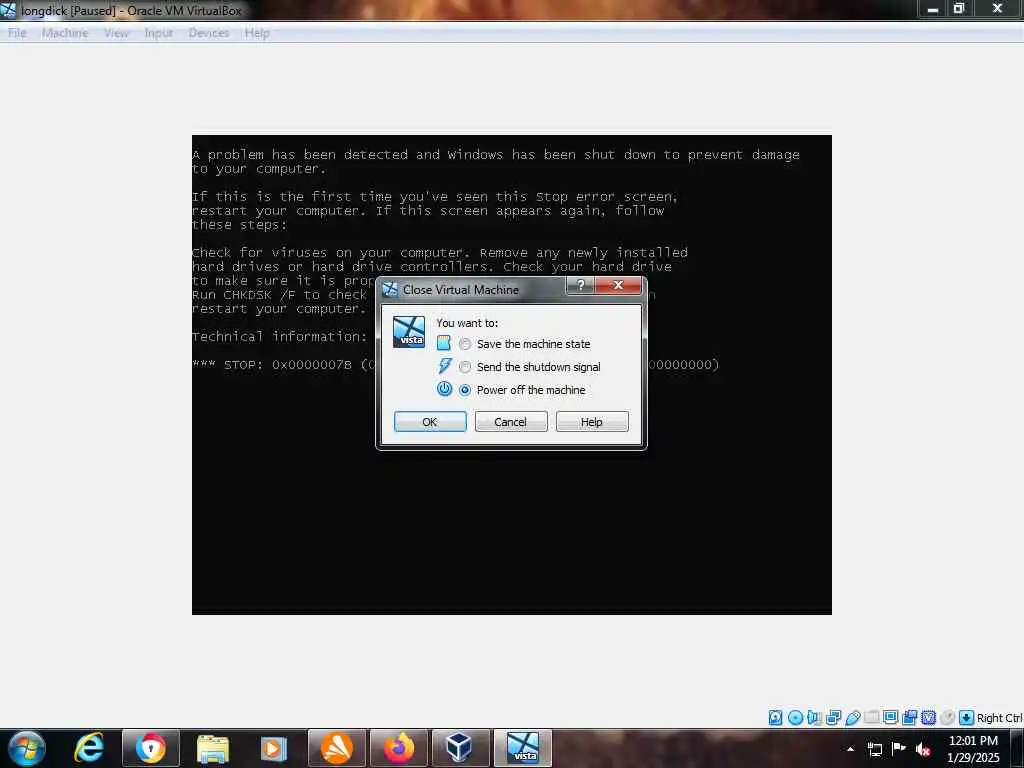Click the keyboard capture arrow icon
1024x768 pixels.
coord(967,718)
